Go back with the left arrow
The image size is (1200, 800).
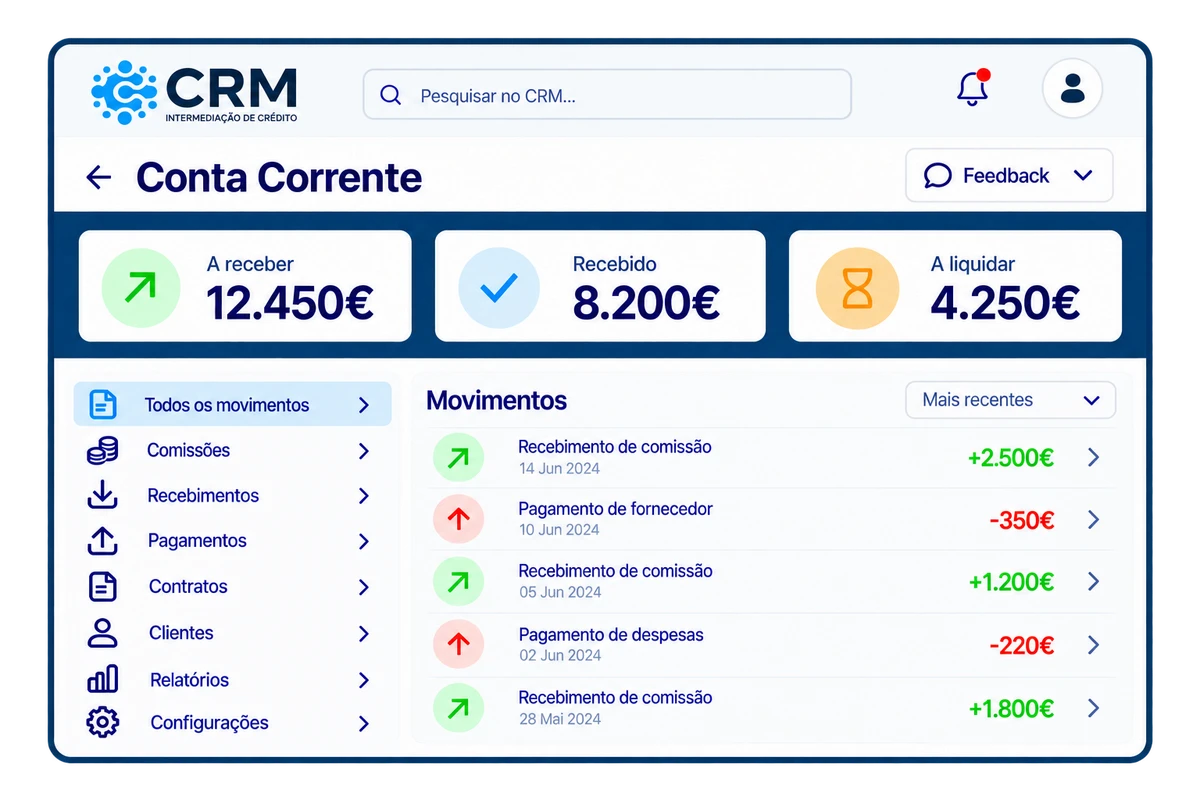(98, 178)
